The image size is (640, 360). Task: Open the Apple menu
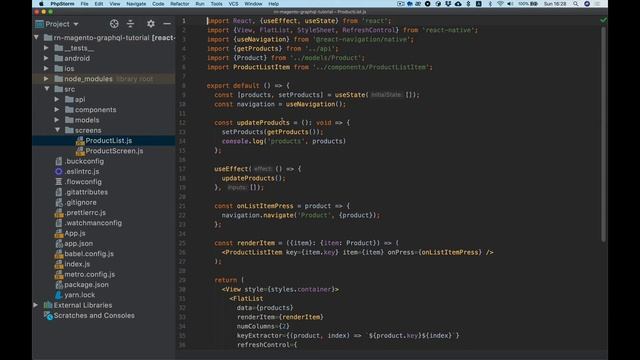41,4
